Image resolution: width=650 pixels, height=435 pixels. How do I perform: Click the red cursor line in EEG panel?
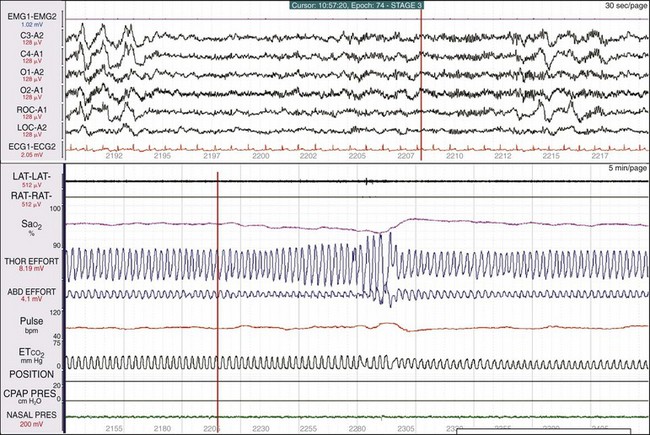[421, 80]
